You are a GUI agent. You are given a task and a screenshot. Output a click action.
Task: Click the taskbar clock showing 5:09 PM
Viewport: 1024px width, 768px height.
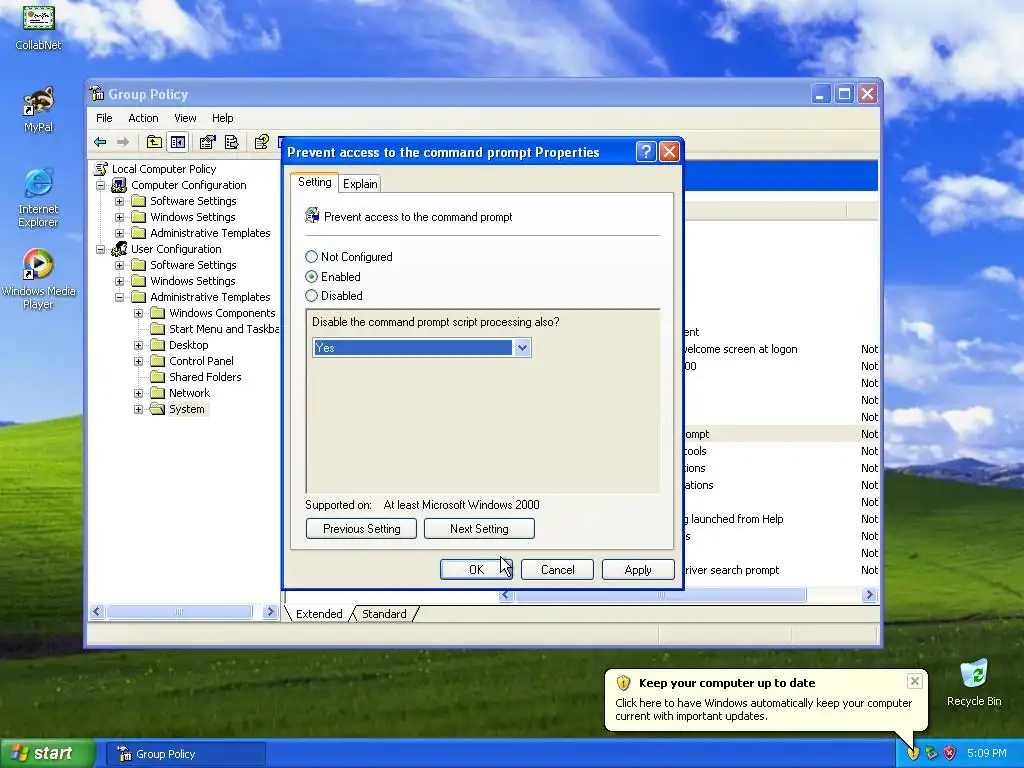[986, 753]
